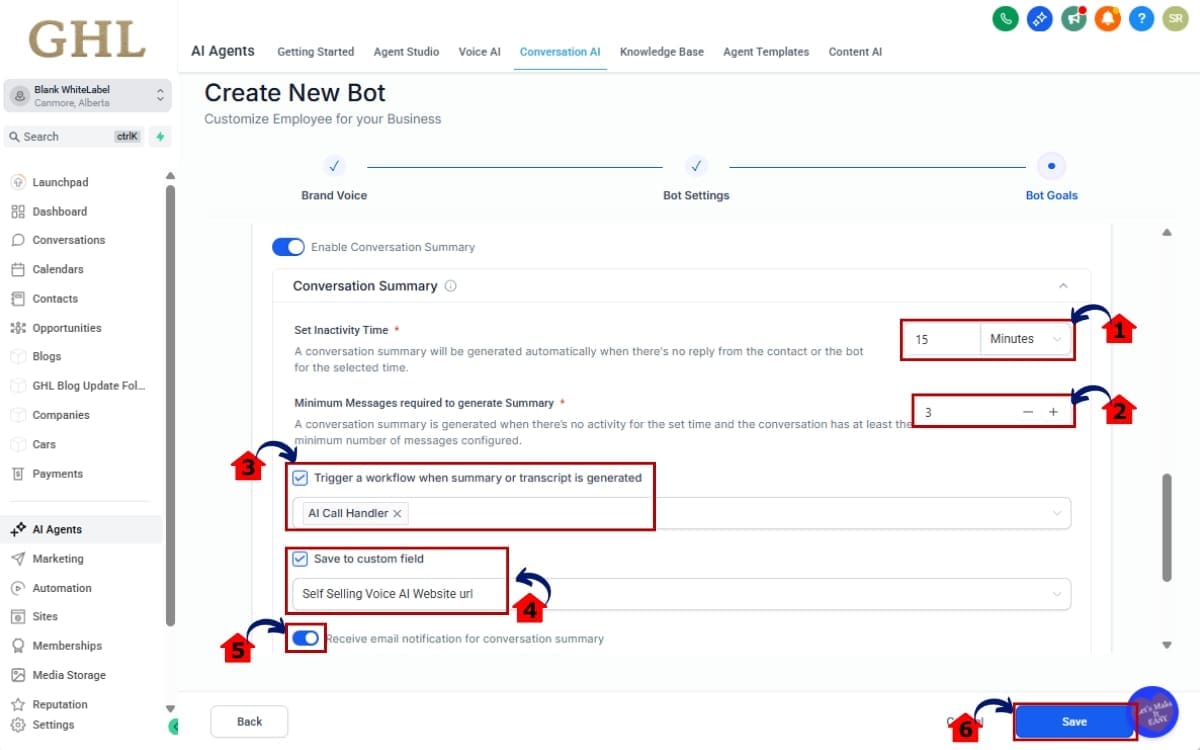Uncheck Trigger a workflow checkbox
Image resolution: width=1200 pixels, height=750 pixels.
[300, 478]
